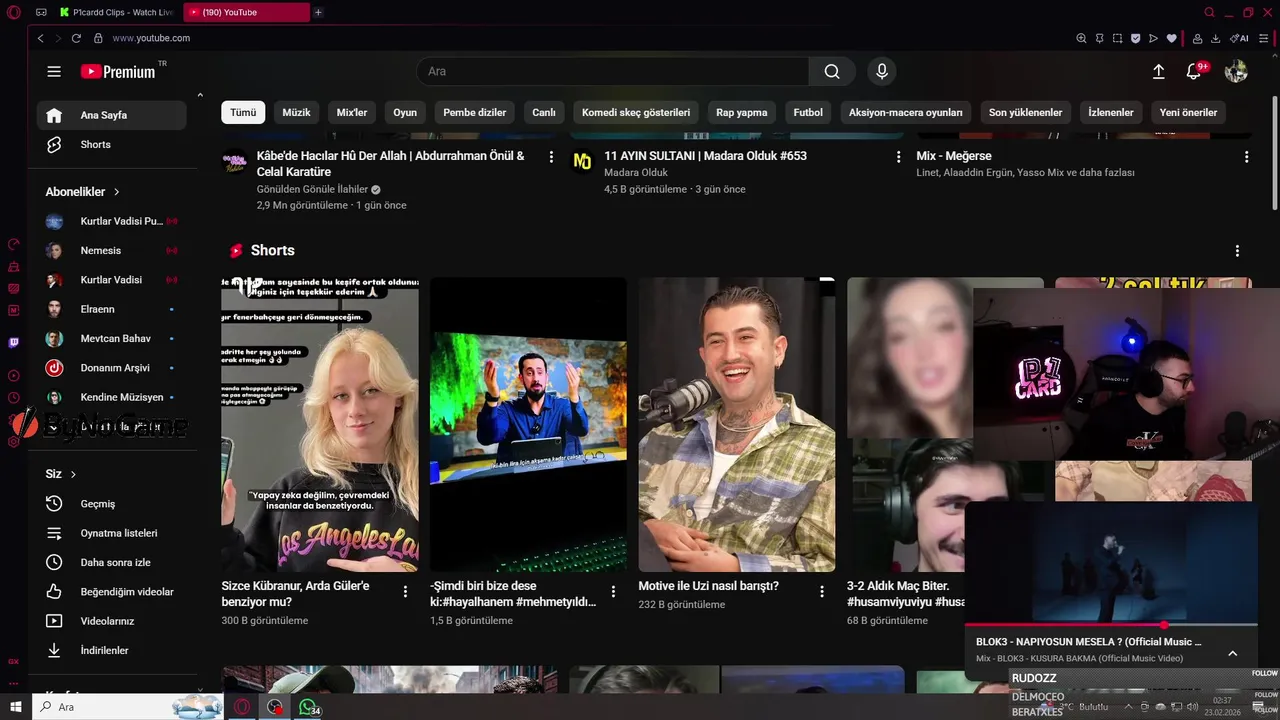
Task: Go back in browser history
Action: point(40,38)
